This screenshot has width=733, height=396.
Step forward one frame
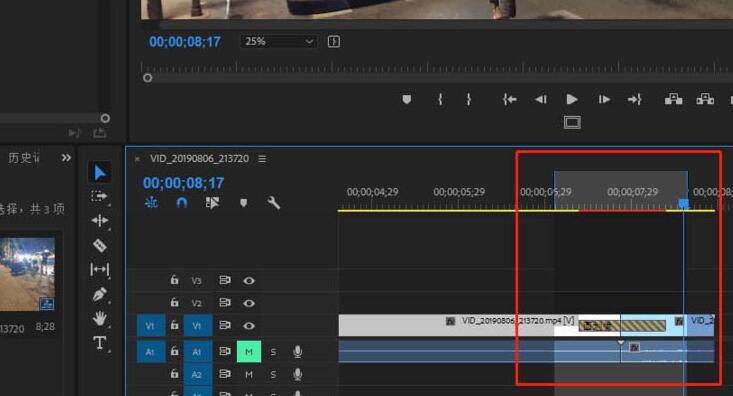tap(604, 99)
